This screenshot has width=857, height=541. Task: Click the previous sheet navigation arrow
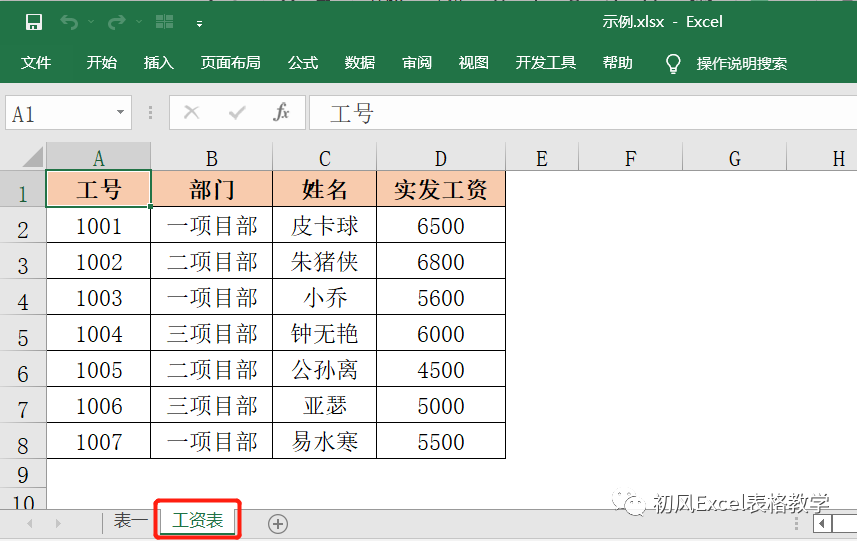(x=30, y=524)
